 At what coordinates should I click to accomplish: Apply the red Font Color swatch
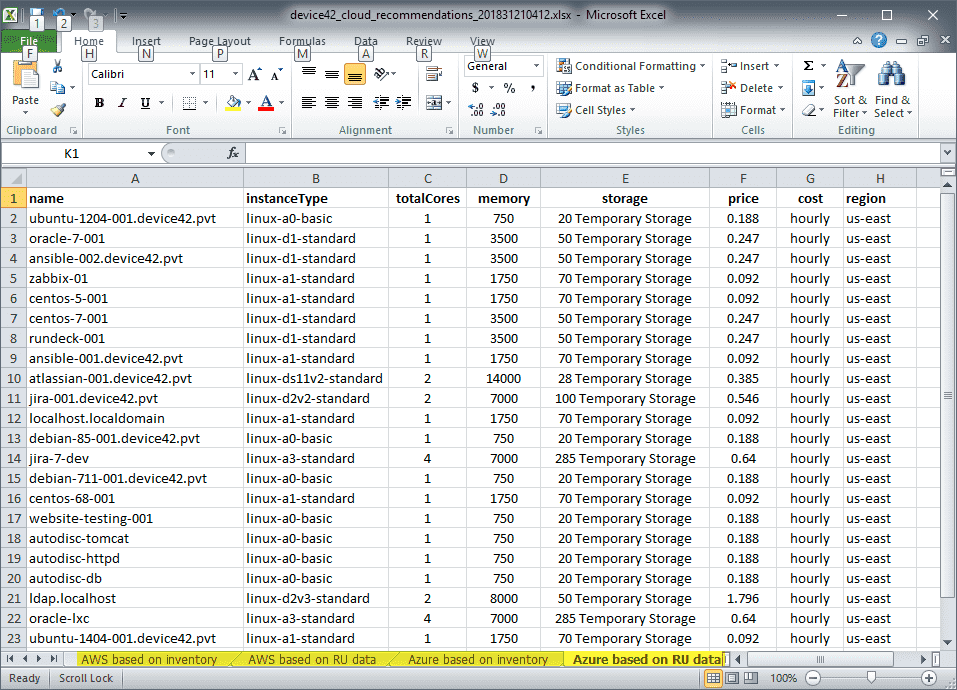coord(266,102)
